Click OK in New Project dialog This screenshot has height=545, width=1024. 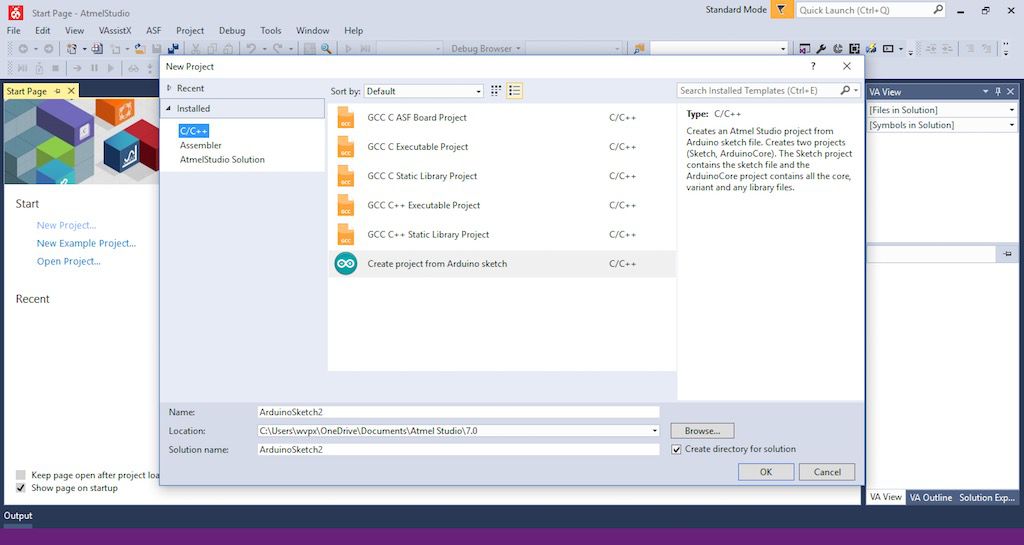coord(766,472)
